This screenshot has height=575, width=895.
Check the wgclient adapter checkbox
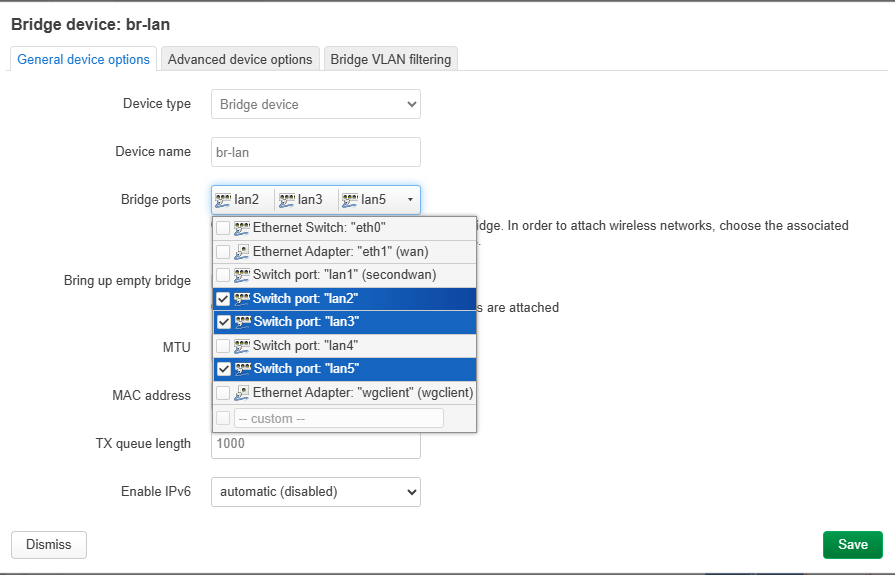tap(223, 393)
